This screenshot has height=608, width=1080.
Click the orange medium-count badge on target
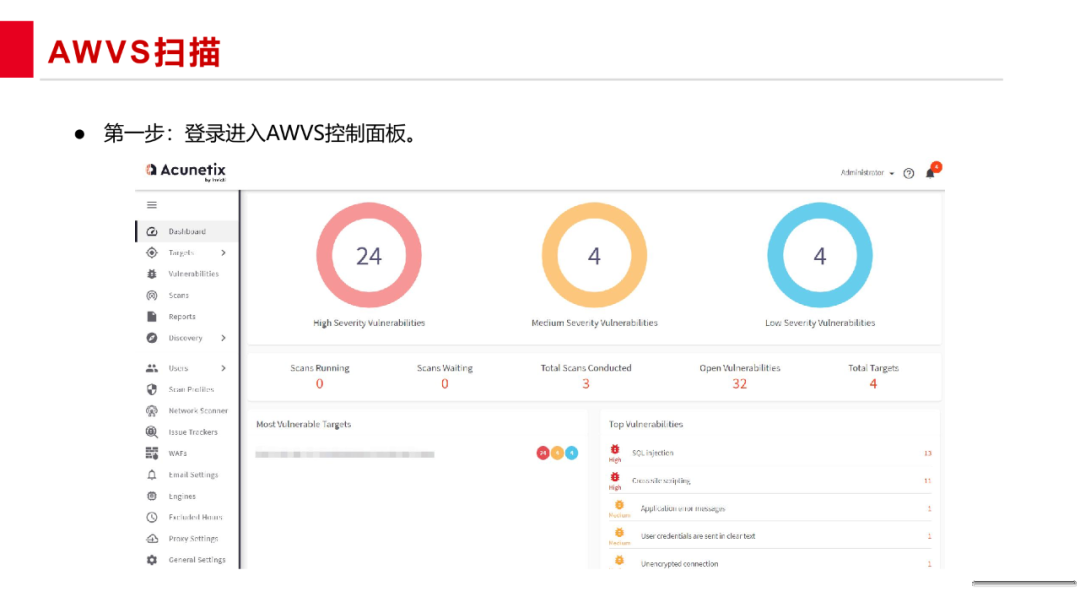coord(557,453)
